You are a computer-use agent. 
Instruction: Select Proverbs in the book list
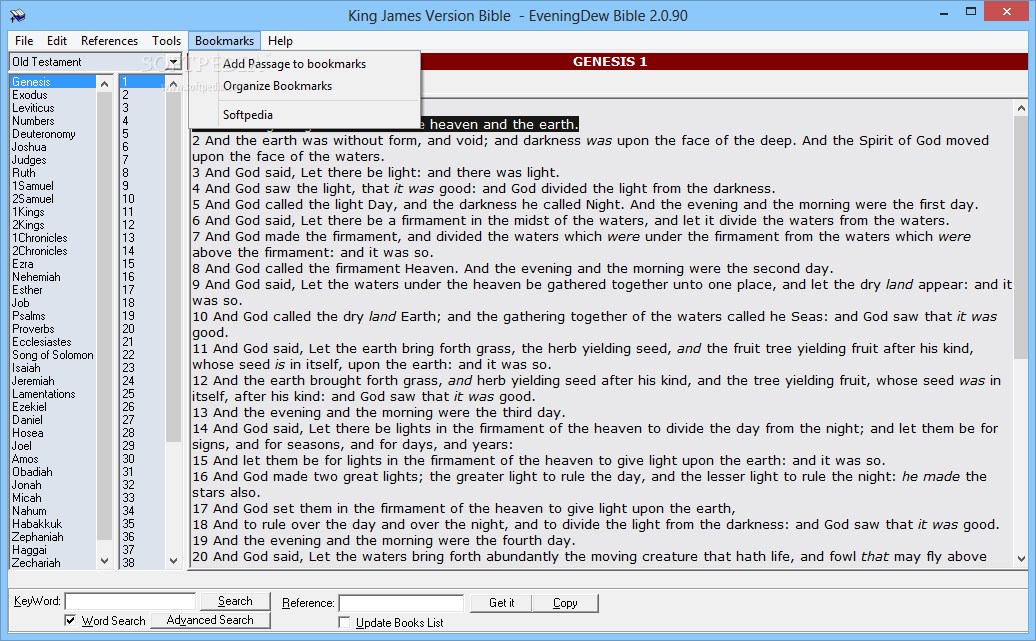[53, 329]
